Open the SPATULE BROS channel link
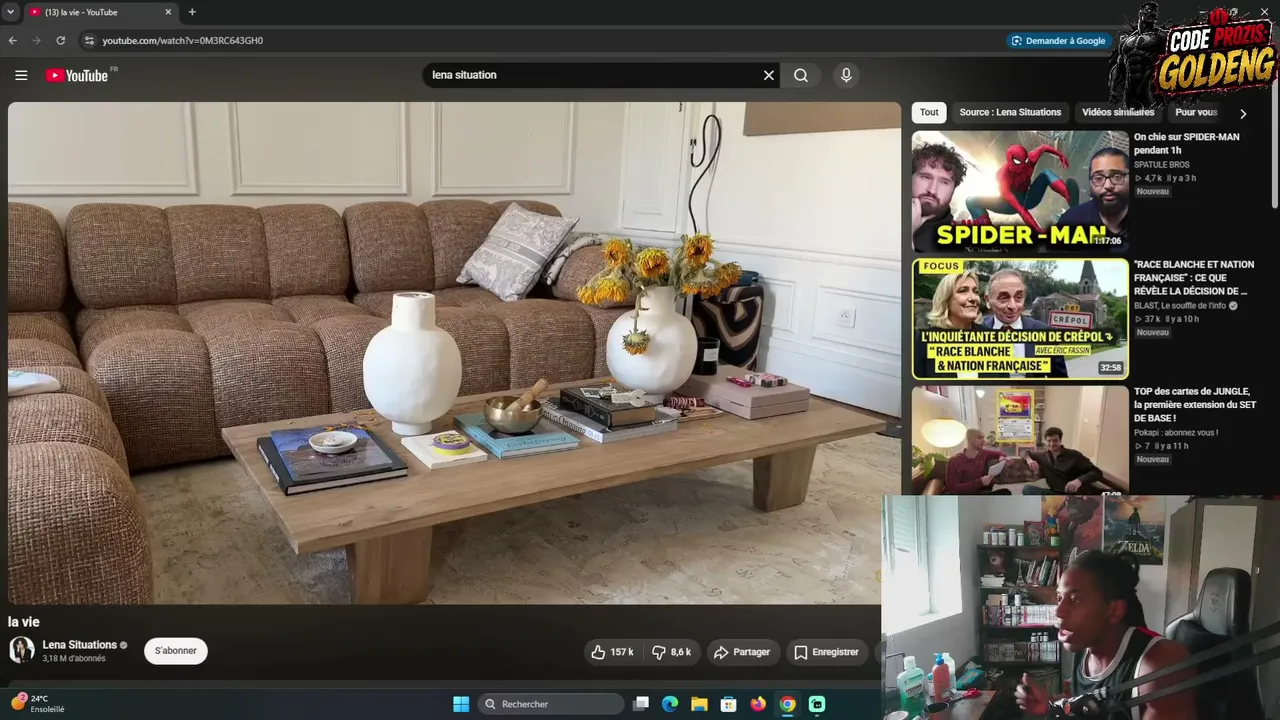This screenshot has width=1280, height=720. 1162,165
